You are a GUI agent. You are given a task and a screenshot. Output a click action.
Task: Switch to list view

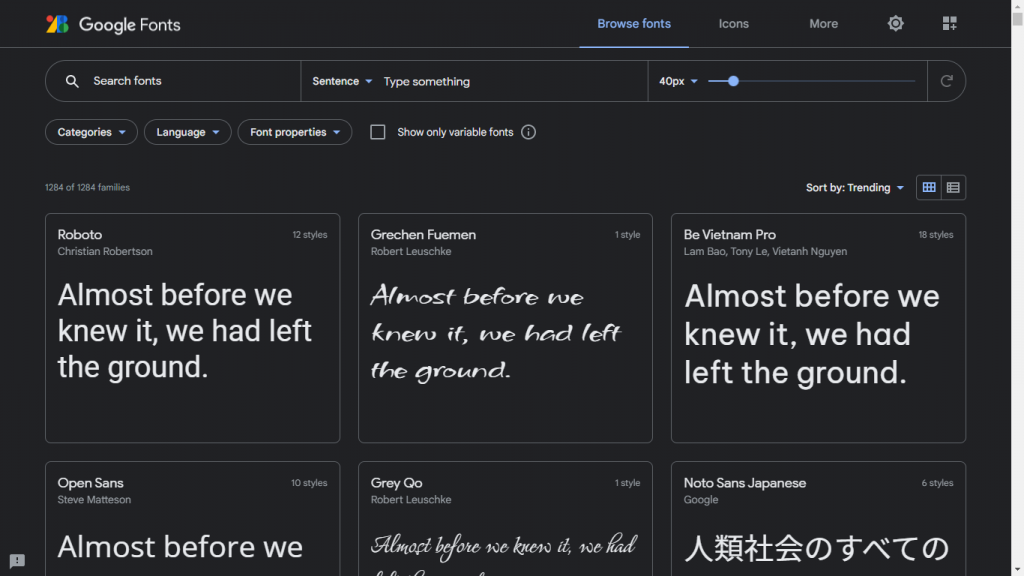coord(953,187)
